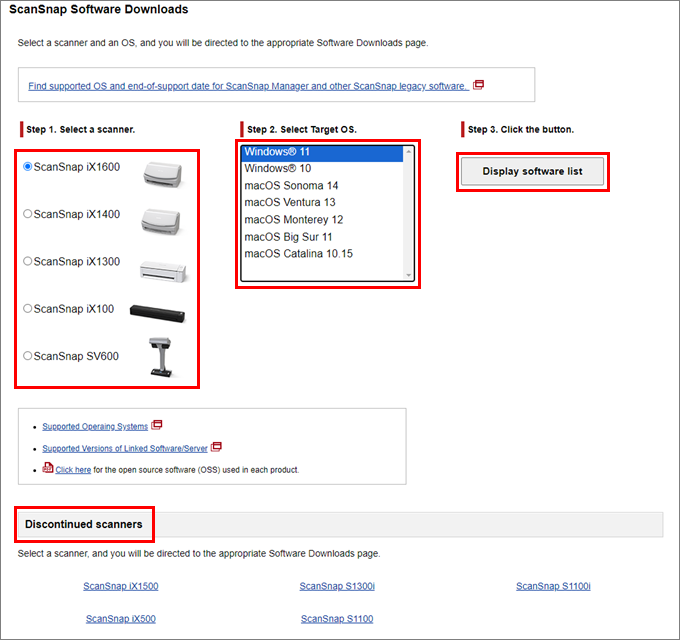The width and height of the screenshot is (680, 640).
Task: Select the ScanSnap iX1600 radio button
Action: pos(28,167)
